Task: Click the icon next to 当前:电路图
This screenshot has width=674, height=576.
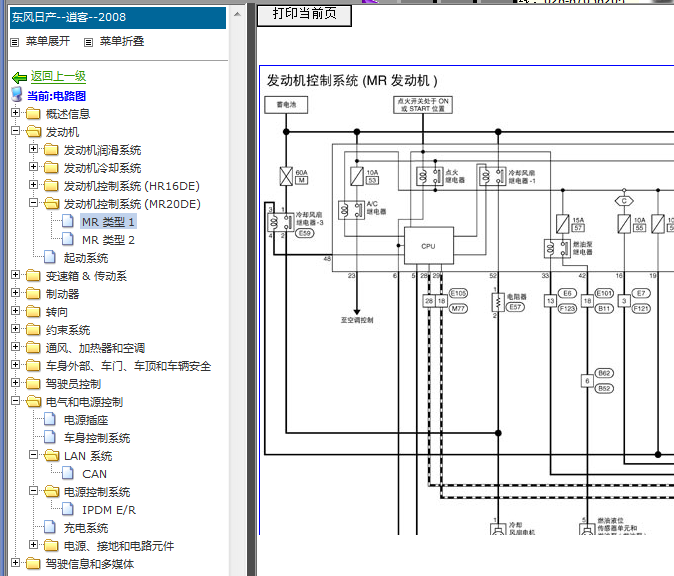Action: 17,95
